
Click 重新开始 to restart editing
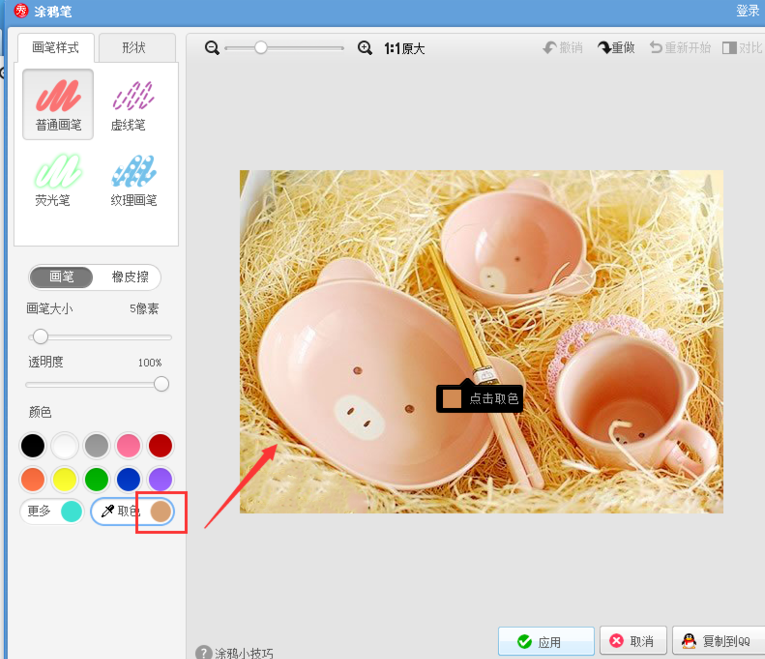[x=680, y=47]
